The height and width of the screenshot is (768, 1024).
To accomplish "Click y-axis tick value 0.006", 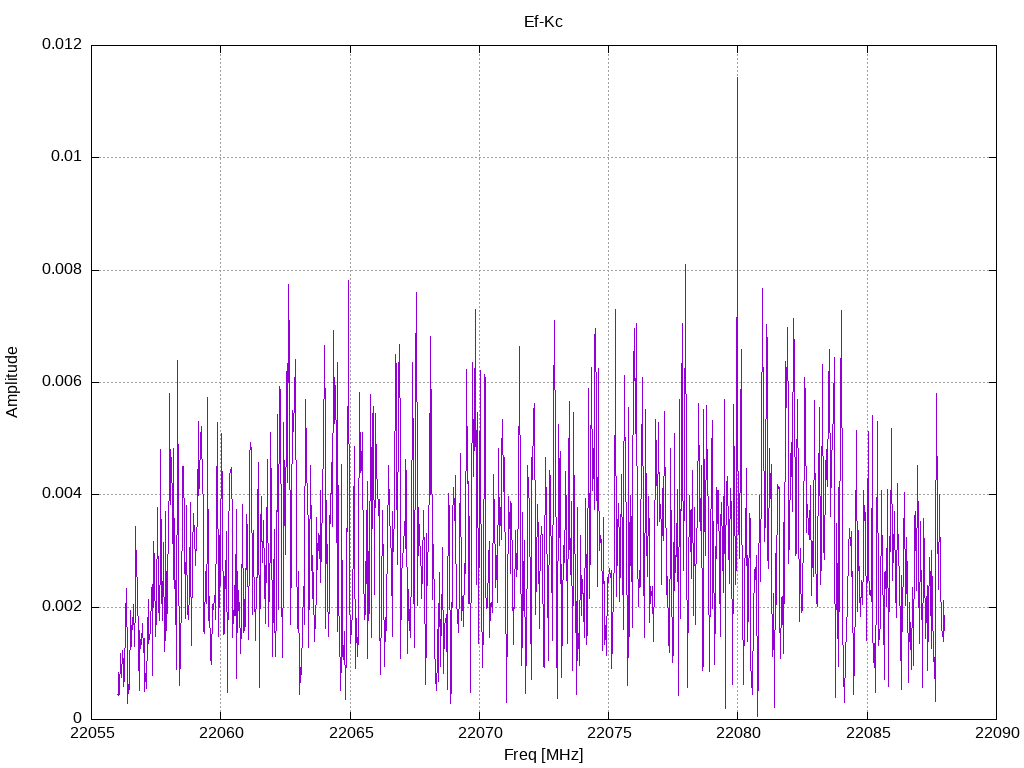I will tap(62, 382).
